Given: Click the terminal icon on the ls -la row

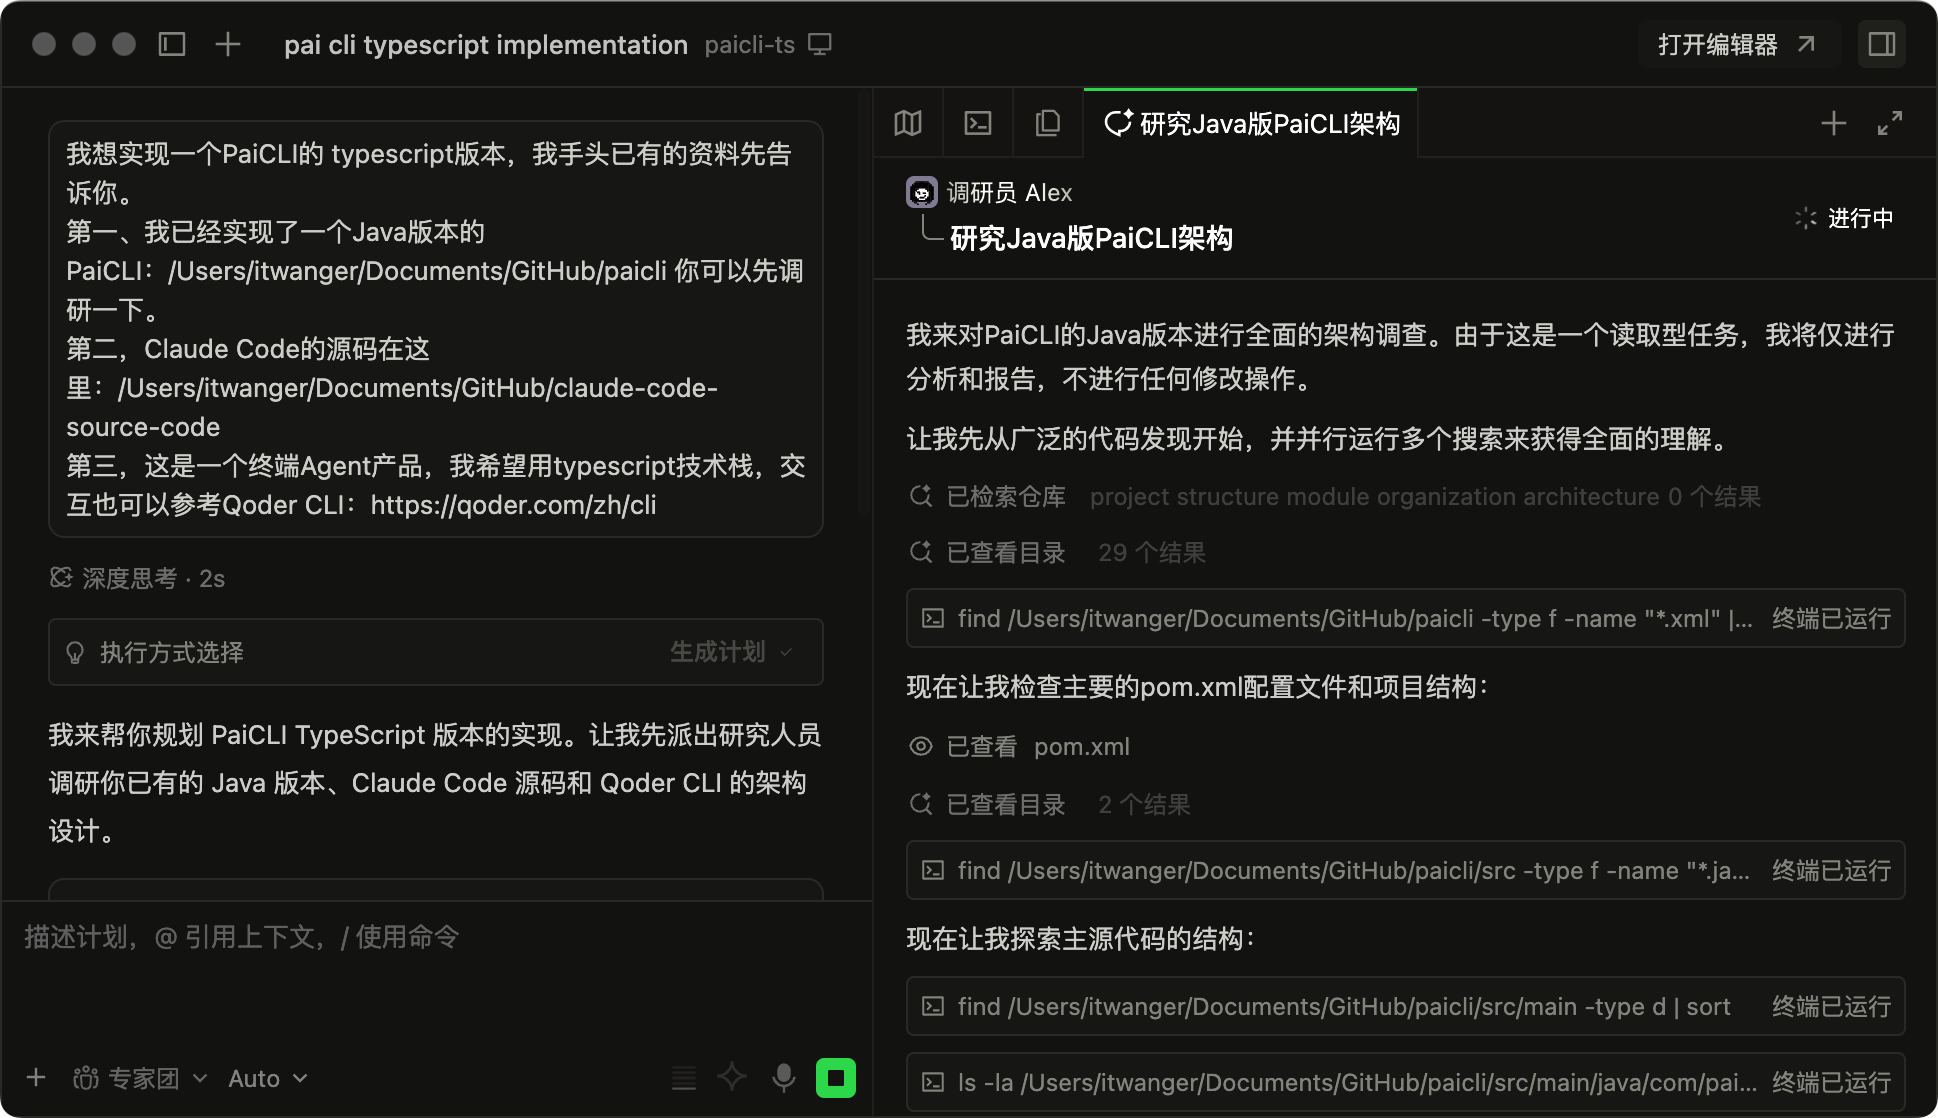Looking at the screenshot, I should pyautogui.click(x=933, y=1082).
